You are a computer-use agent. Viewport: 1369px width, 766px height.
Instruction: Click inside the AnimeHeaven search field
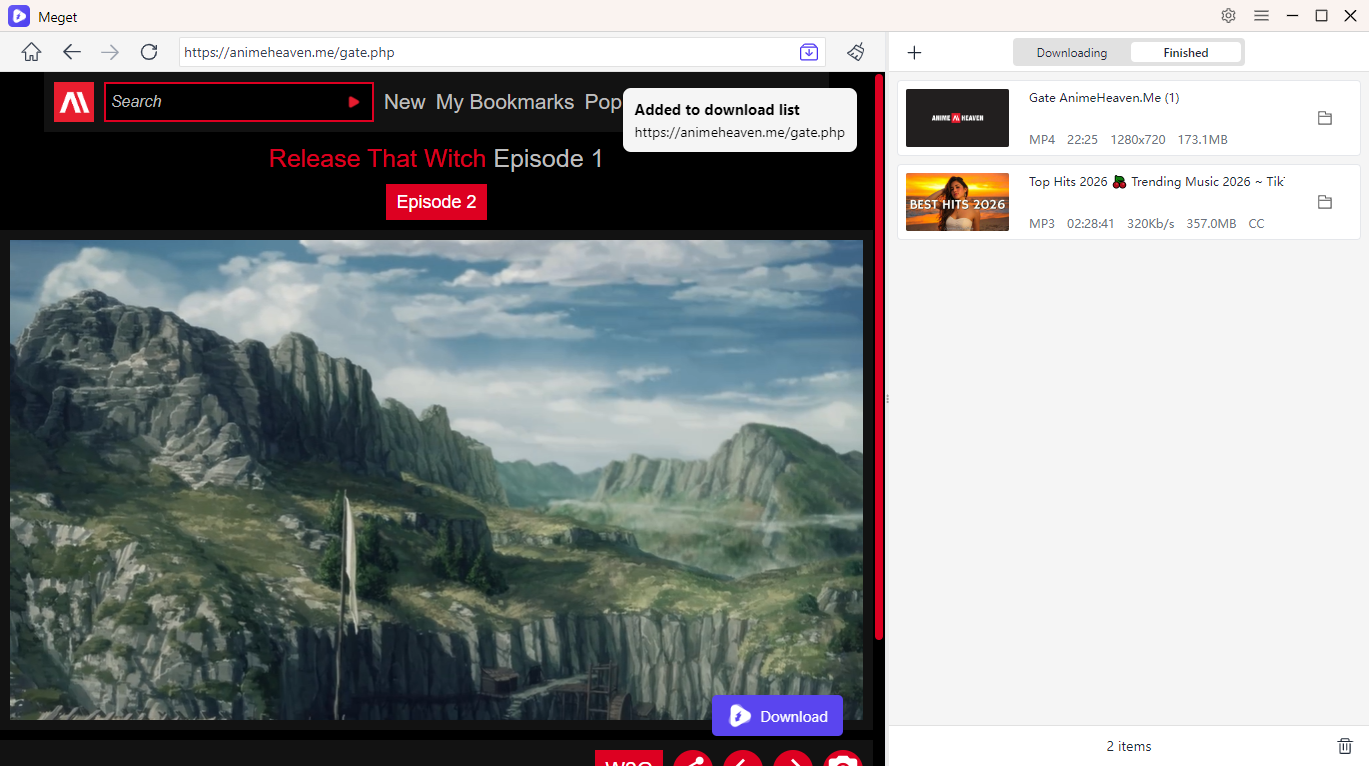click(220, 101)
